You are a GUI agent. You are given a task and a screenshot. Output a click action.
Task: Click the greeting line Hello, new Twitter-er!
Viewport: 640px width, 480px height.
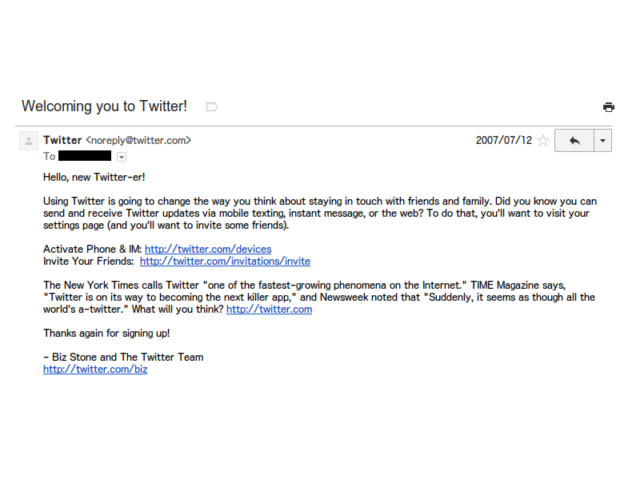94,177
